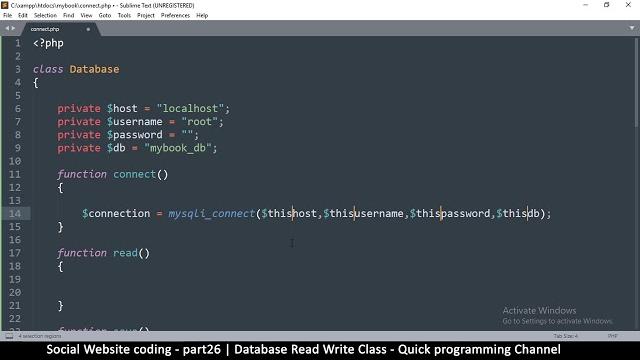Click the Tab Size setting in status bar

pyautogui.click(x=566, y=336)
